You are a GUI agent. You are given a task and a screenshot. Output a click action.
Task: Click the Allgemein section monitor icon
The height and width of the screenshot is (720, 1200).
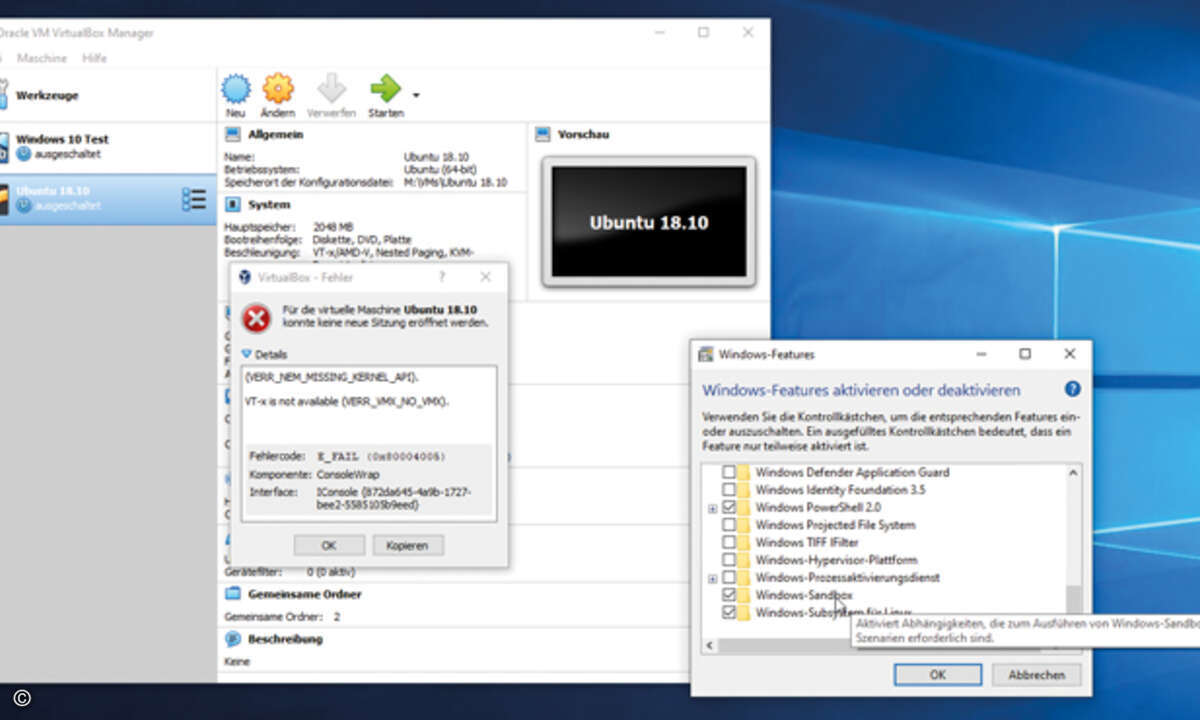pyautogui.click(x=232, y=134)
